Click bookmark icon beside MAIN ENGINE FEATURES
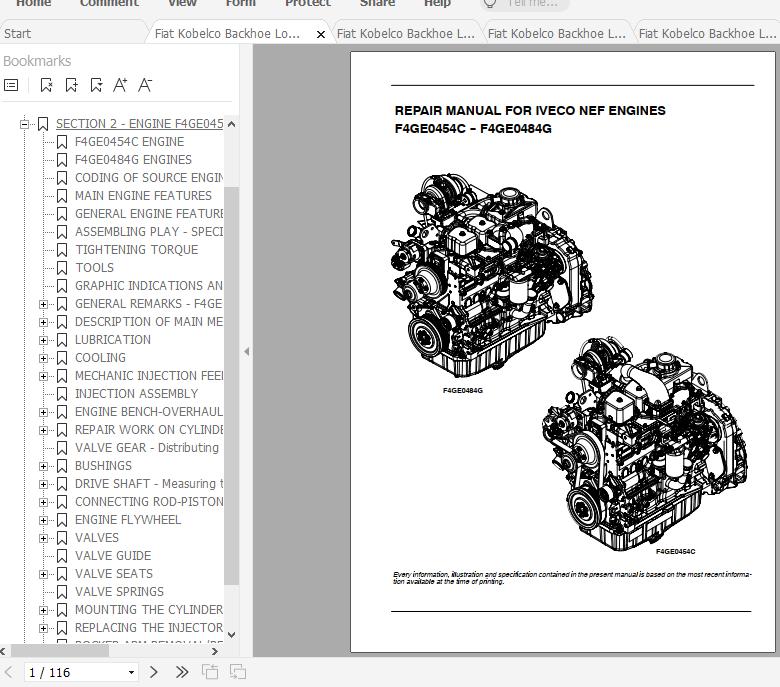The image size is (780, 687). [62, 196]
